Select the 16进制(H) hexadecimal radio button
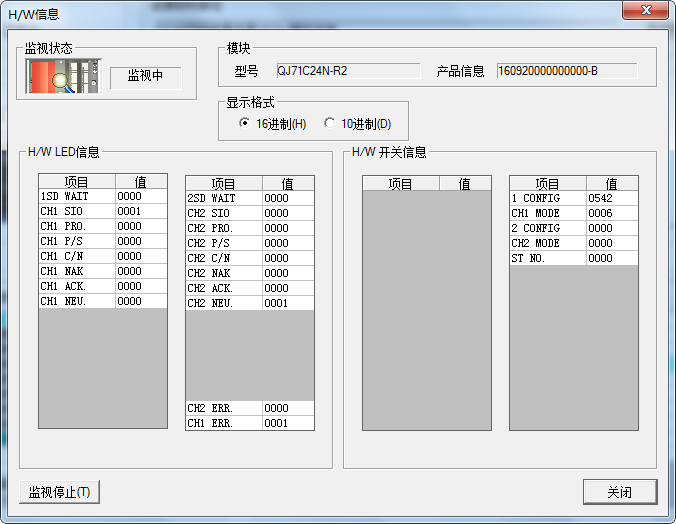 pyautogui.click(x=245, y=124)
